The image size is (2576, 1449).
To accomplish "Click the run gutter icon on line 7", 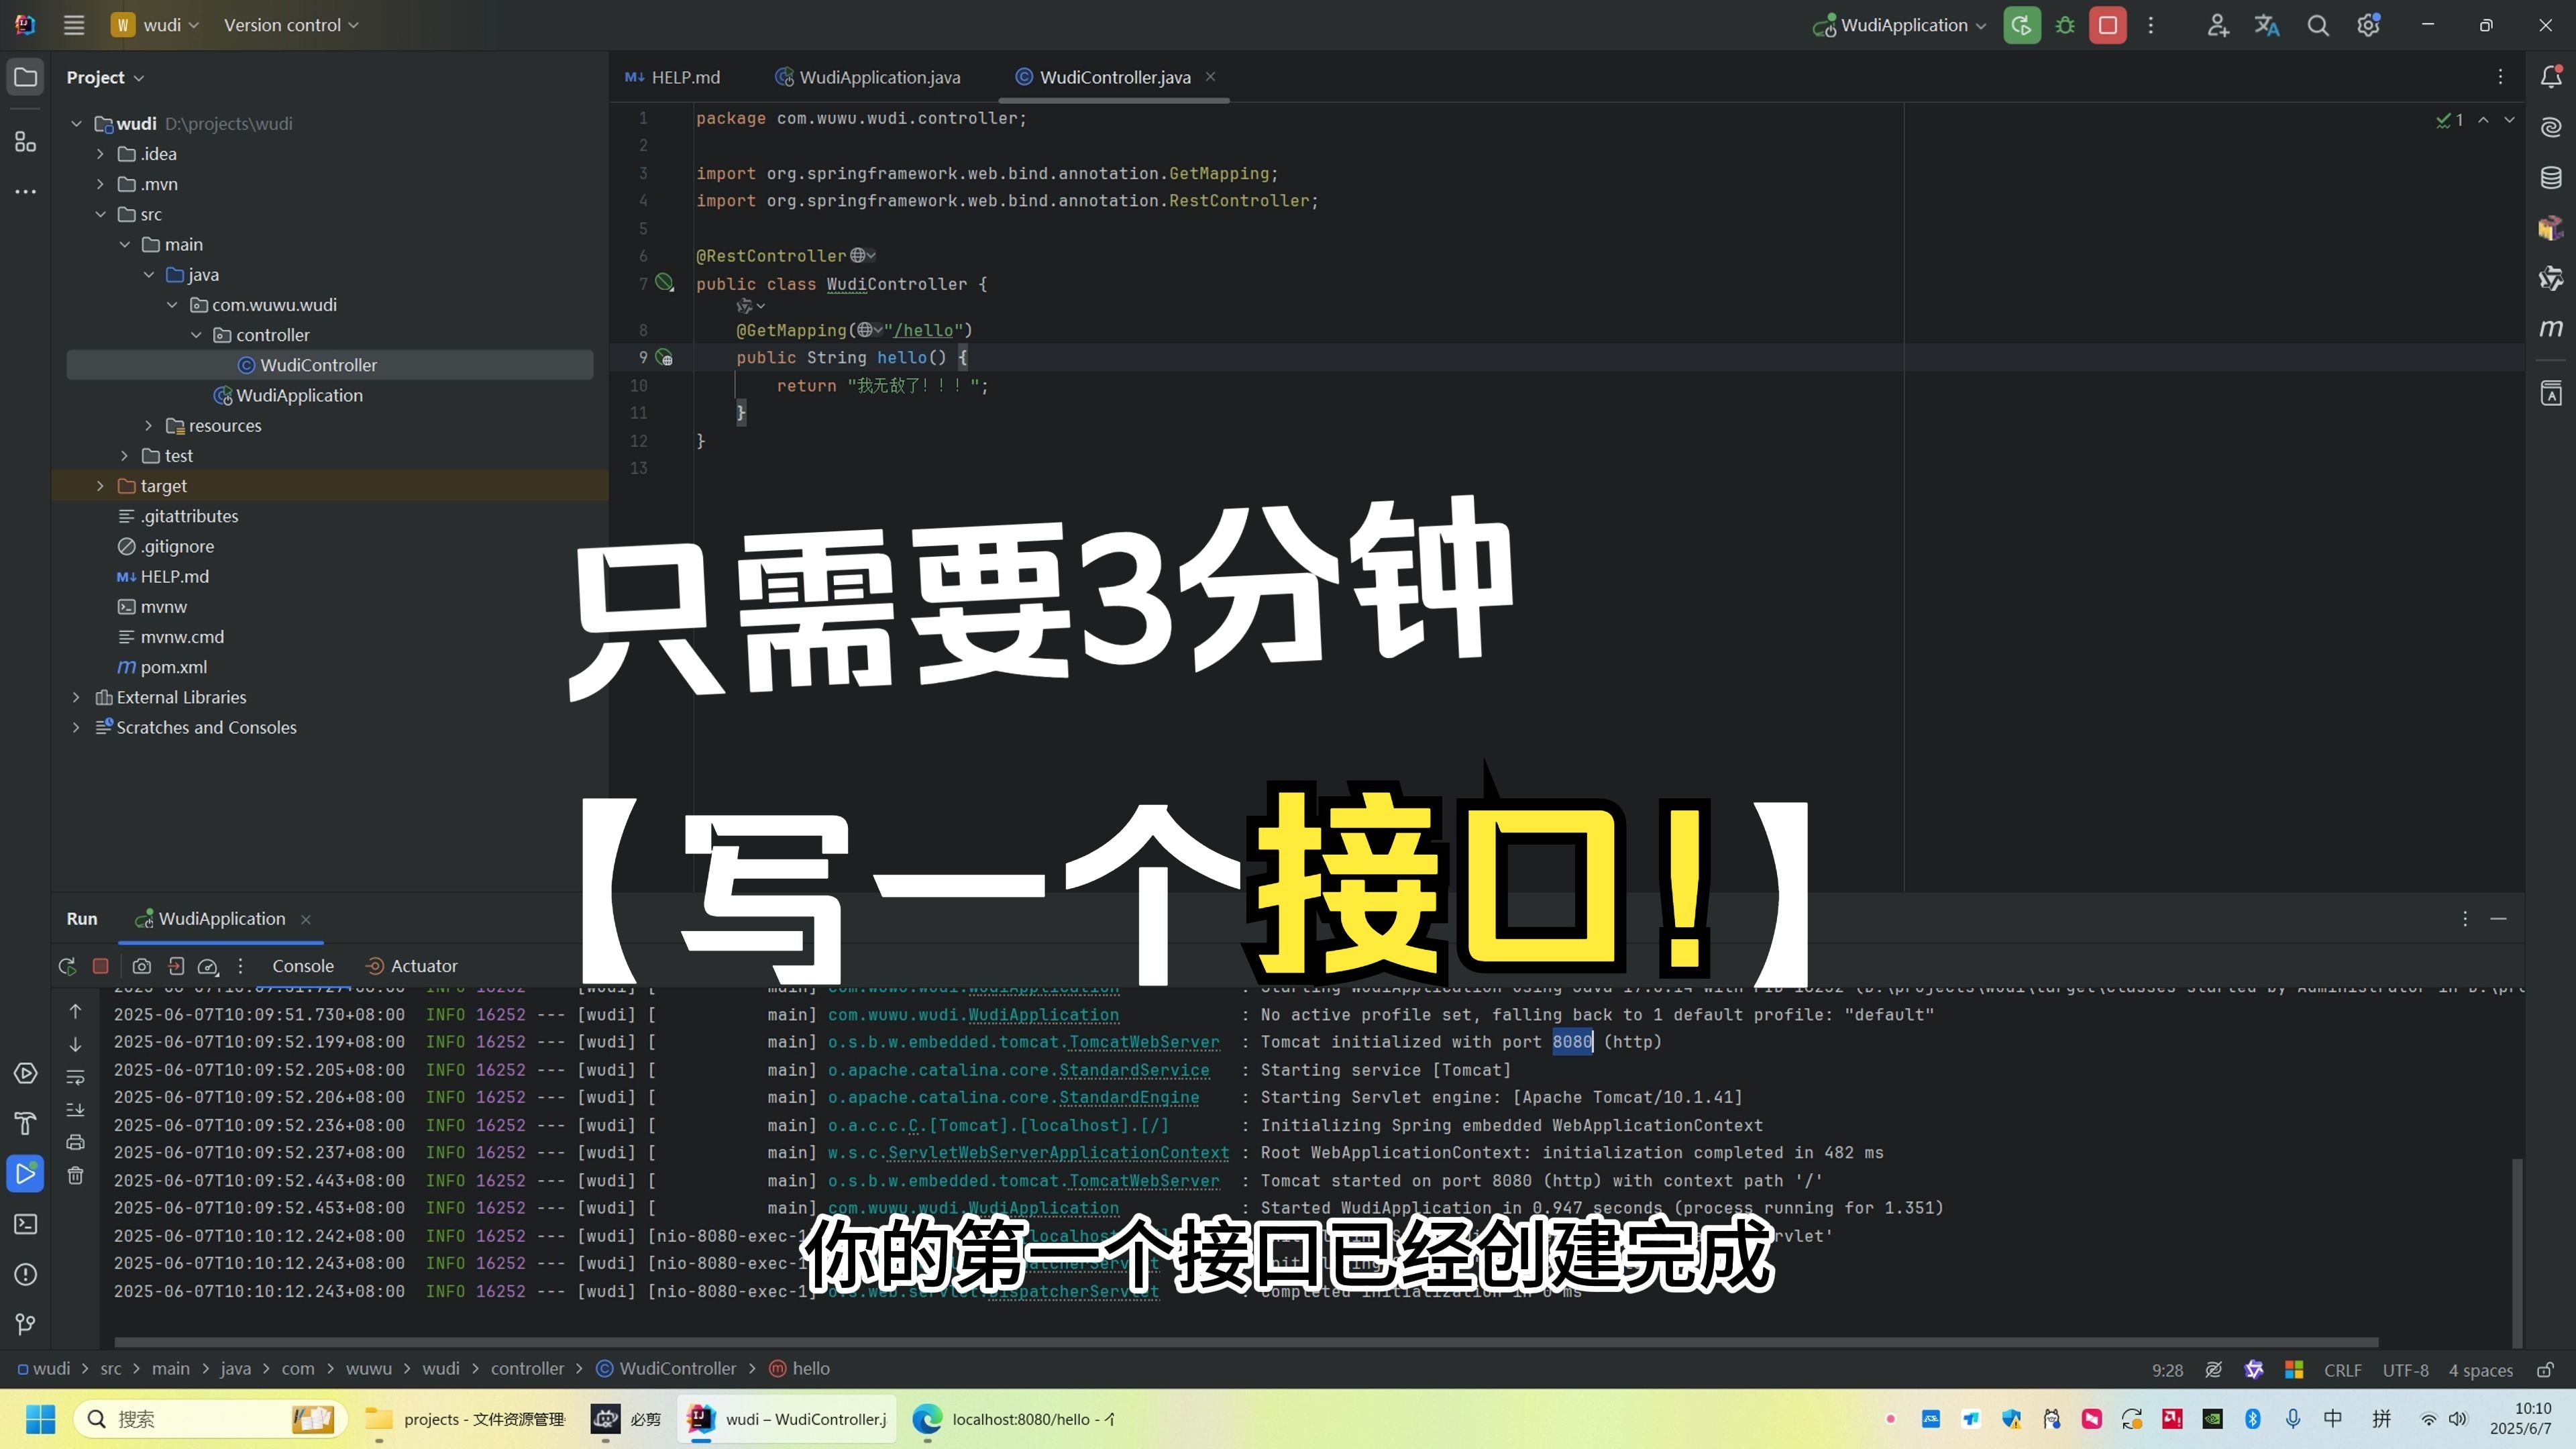I will click(x=664, y=284).
